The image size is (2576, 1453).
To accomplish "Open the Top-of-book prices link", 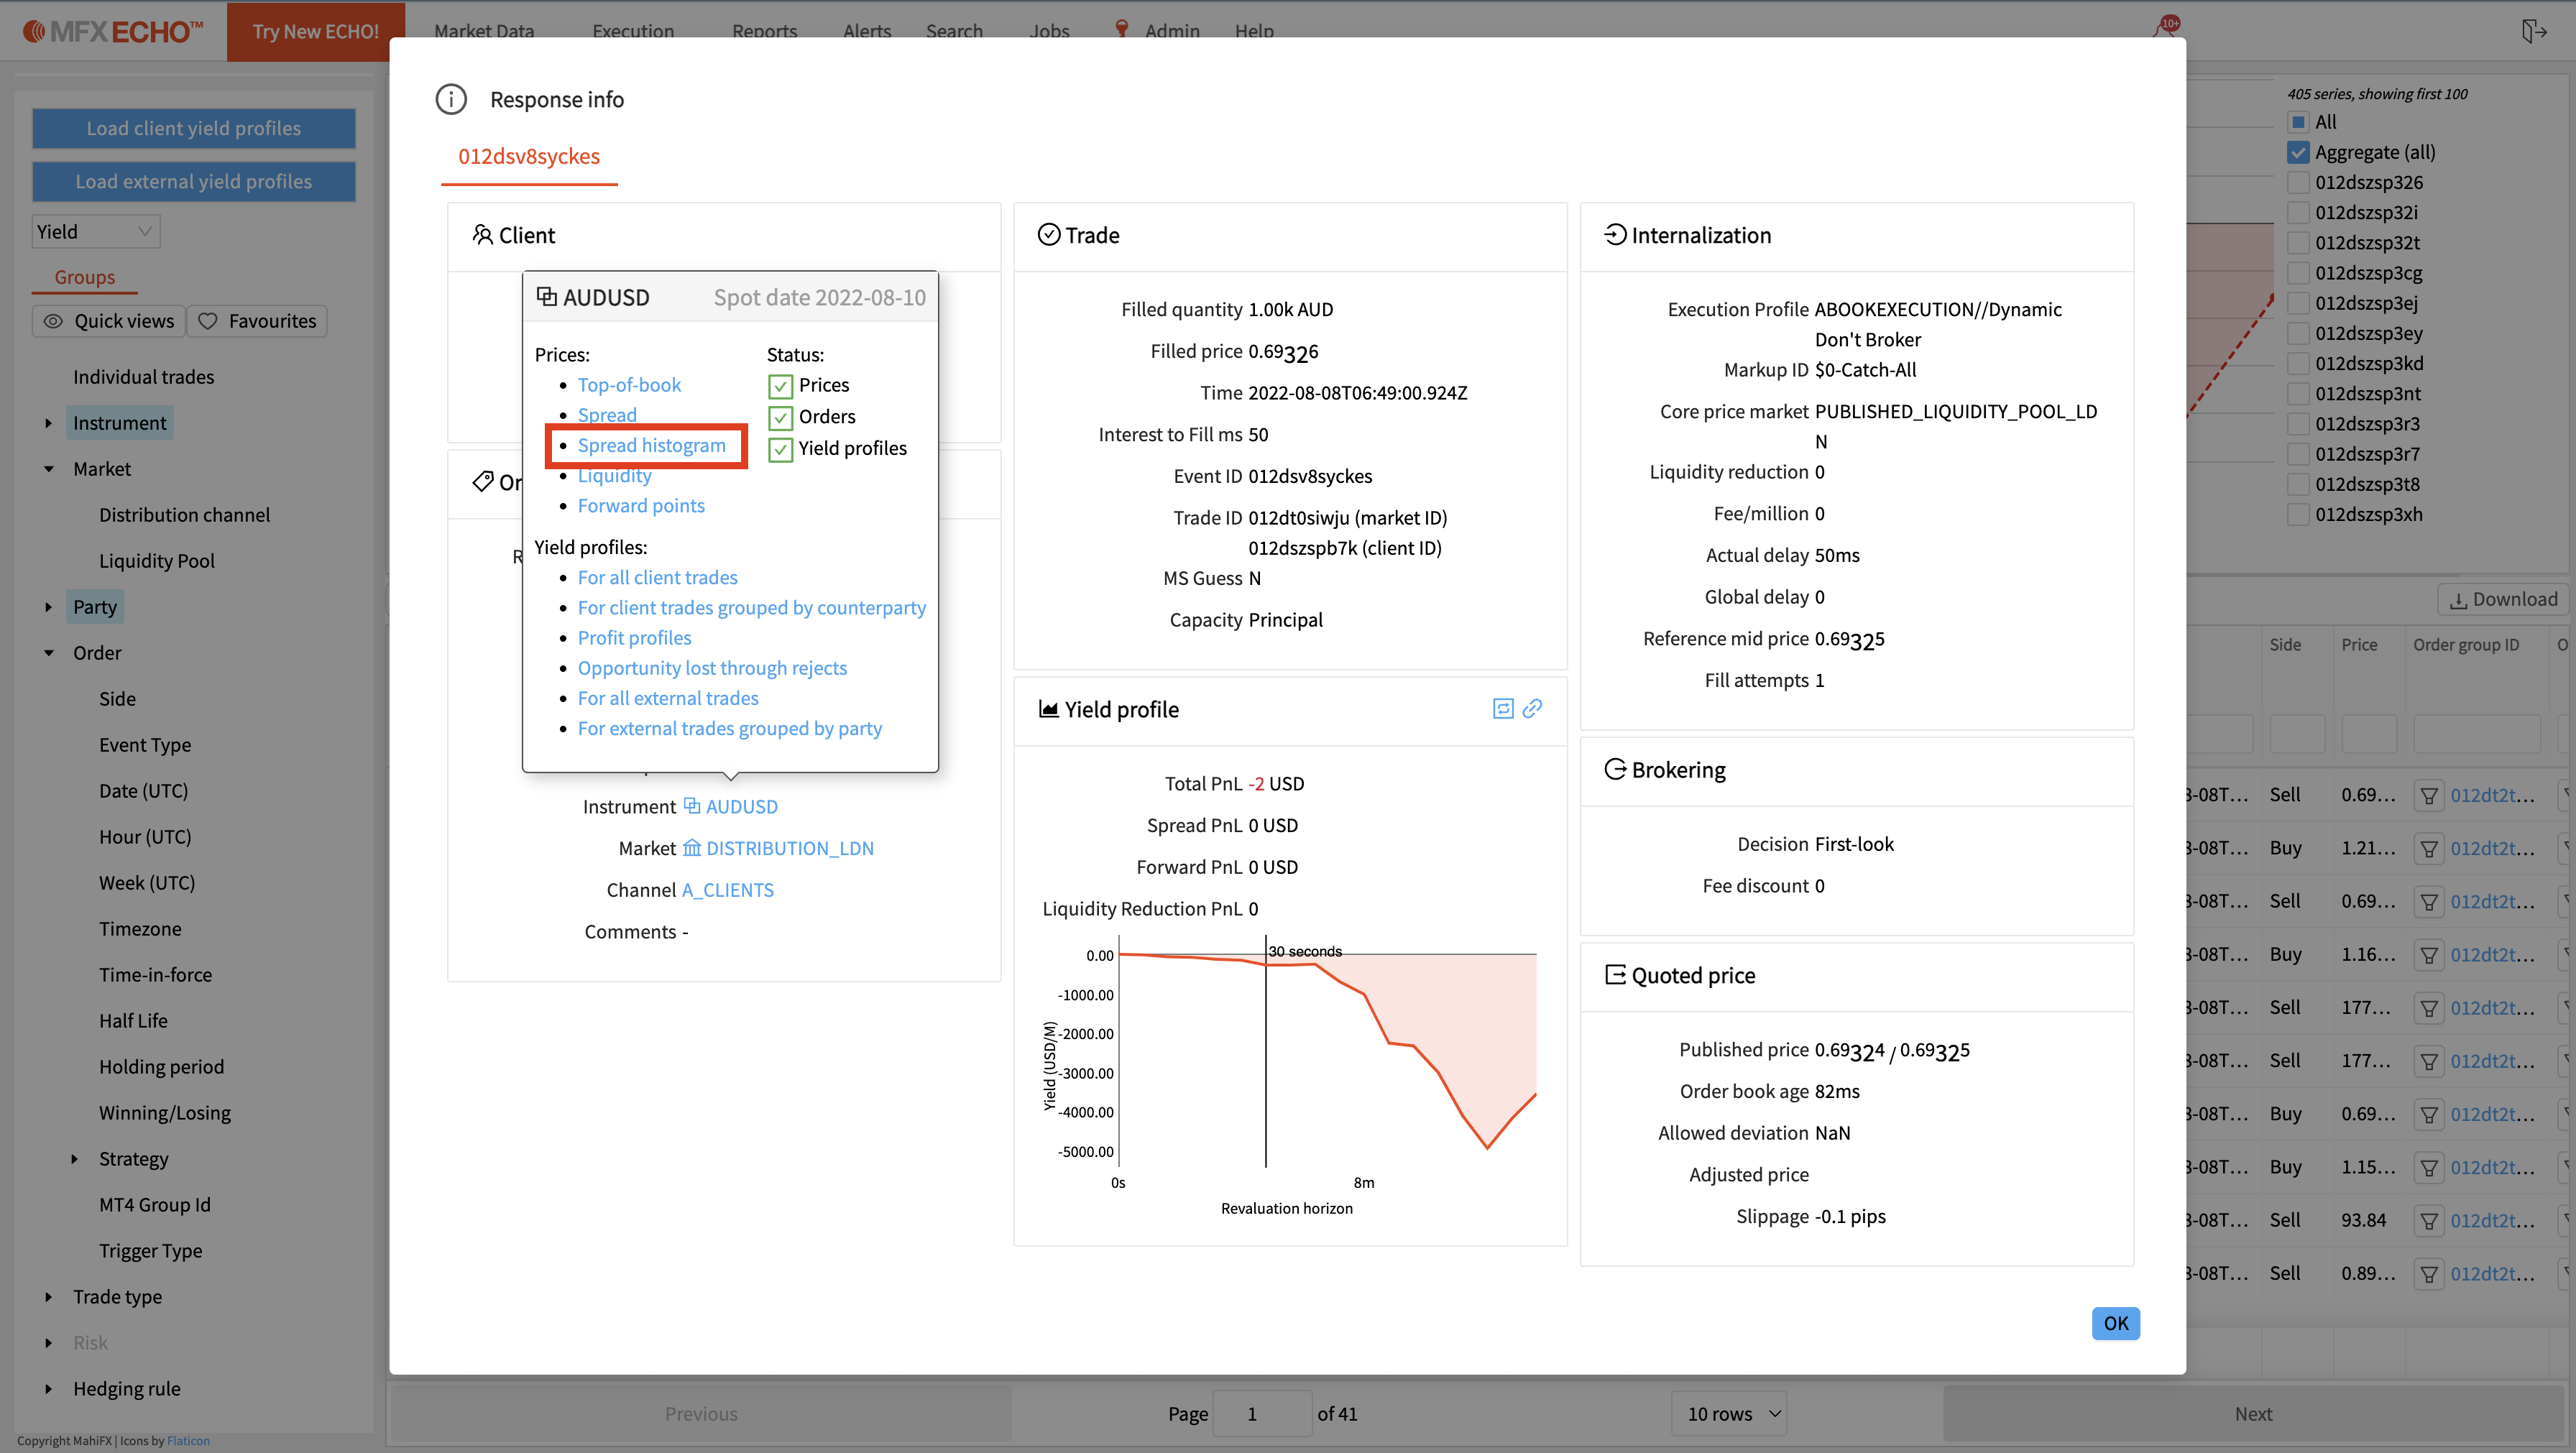I will [629, 385].
